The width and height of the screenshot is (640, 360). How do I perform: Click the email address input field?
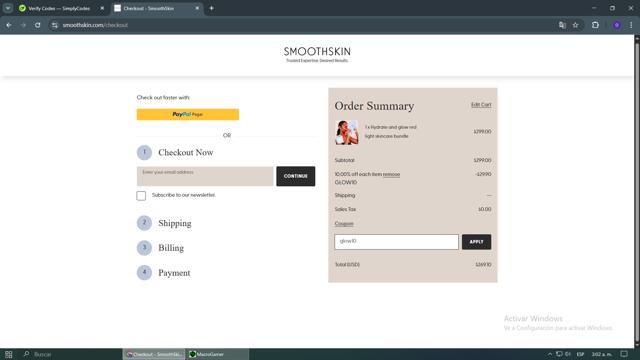(205, 176)
